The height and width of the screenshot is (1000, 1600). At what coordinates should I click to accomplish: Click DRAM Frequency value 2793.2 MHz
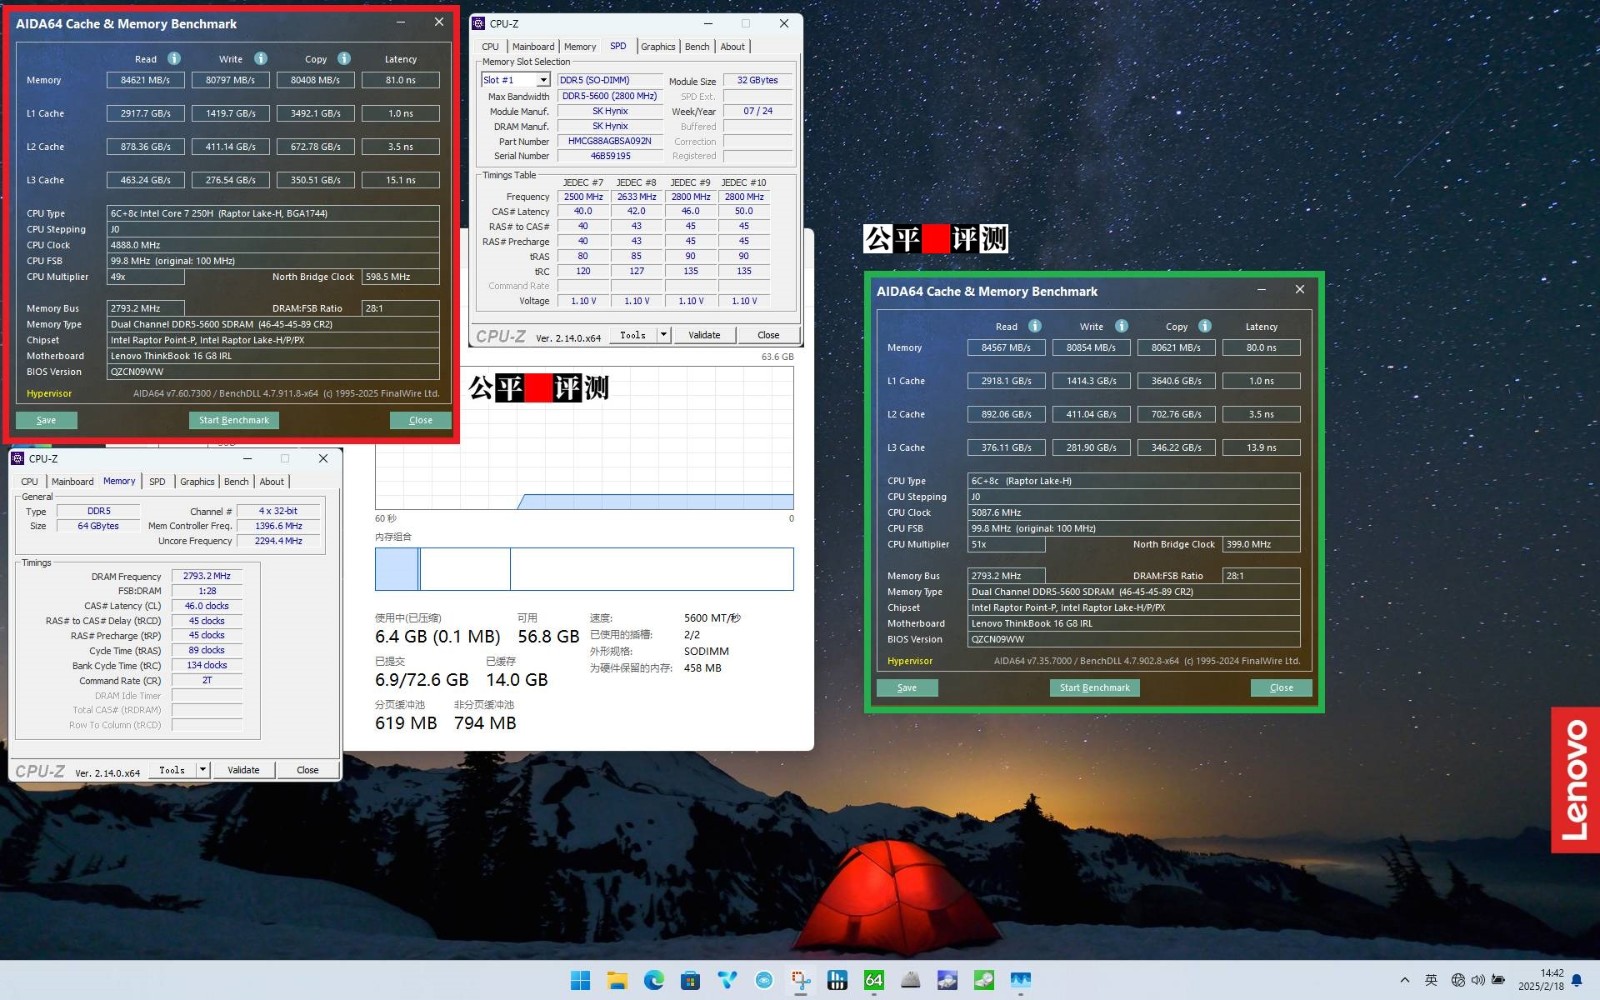(x=207, y=576)
